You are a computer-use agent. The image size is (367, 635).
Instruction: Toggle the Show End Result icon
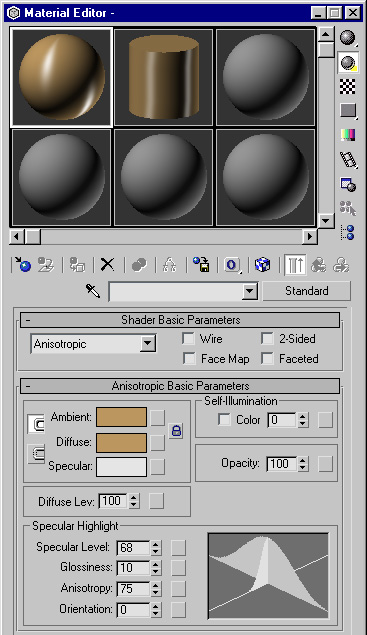point(294,265)
